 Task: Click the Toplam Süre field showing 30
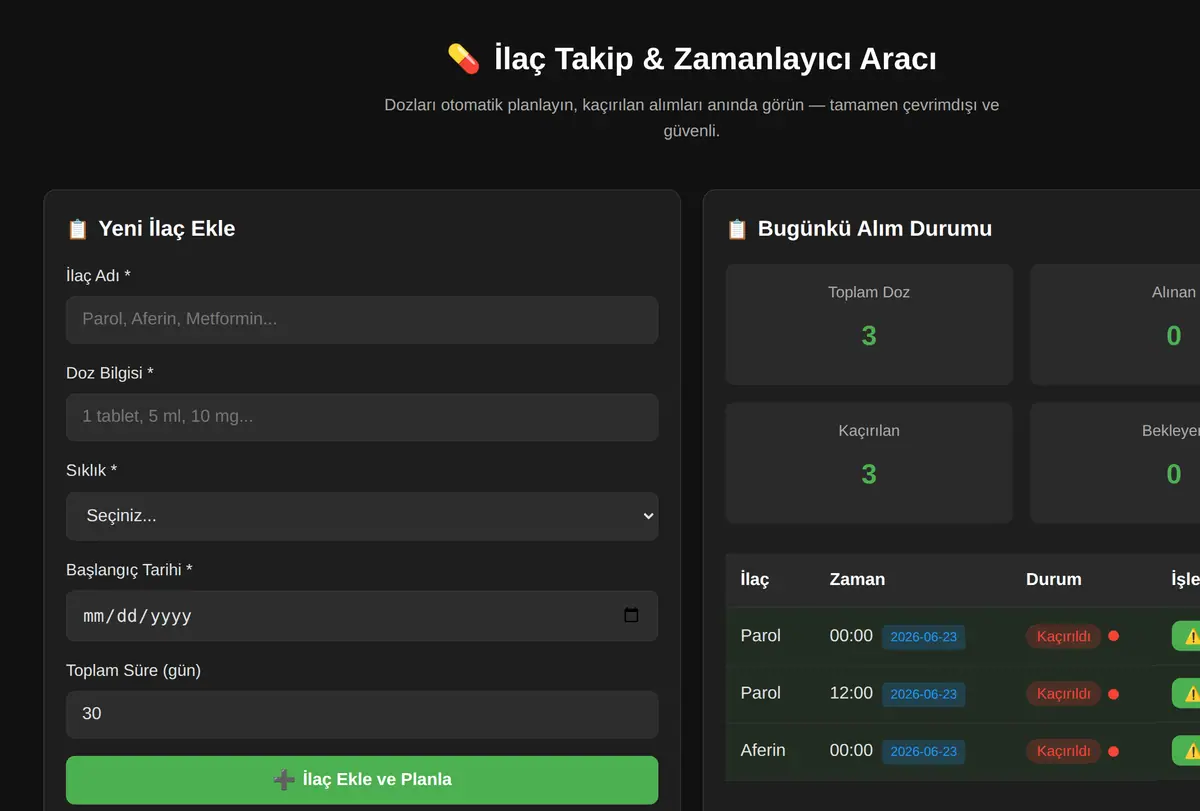[362, 714]
